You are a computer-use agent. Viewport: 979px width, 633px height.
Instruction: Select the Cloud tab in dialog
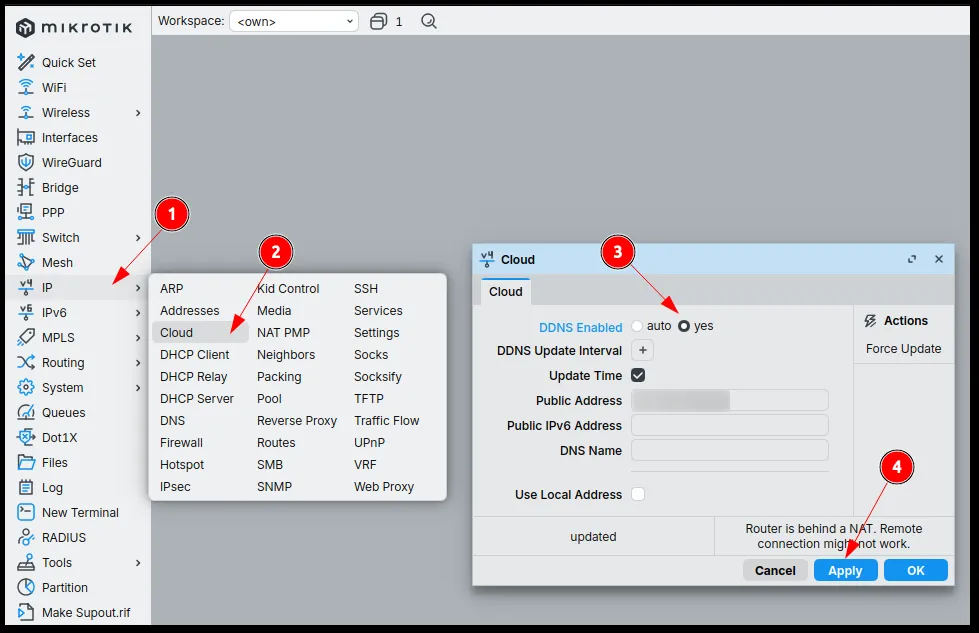click(506, 292)
